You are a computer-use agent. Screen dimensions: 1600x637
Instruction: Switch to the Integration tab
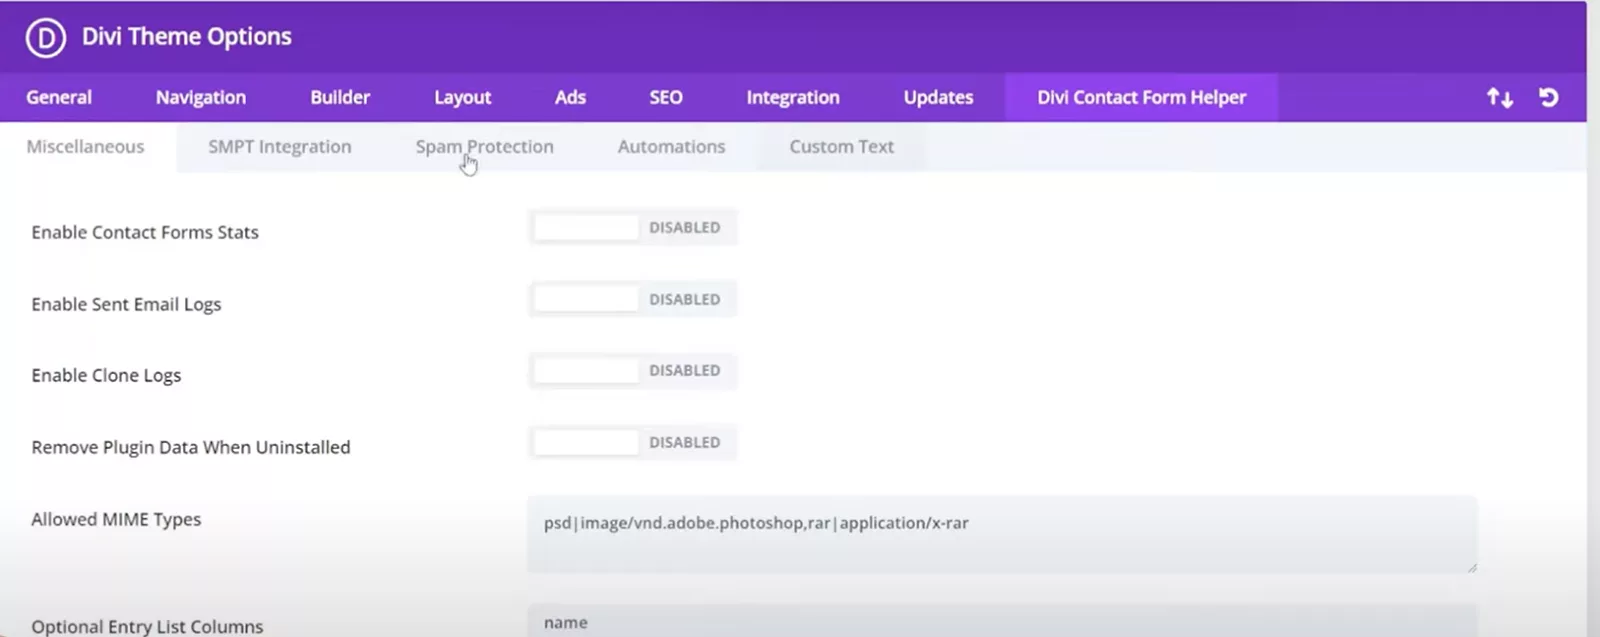pyautogui.click(x=793, y=97)
